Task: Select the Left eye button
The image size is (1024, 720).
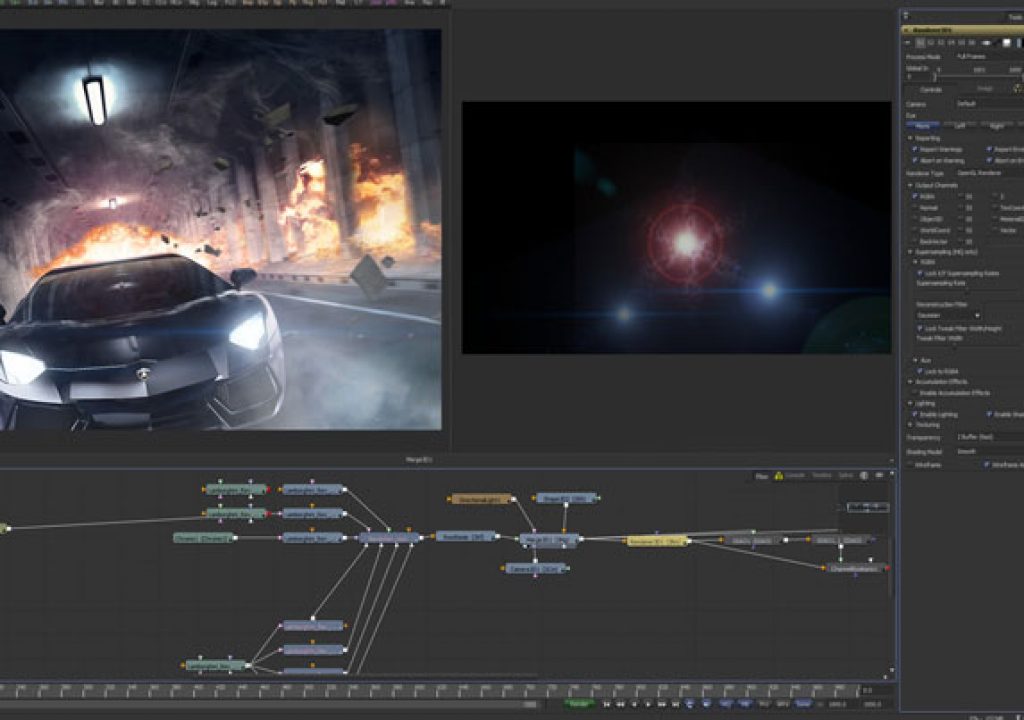Action: (959, 126)
